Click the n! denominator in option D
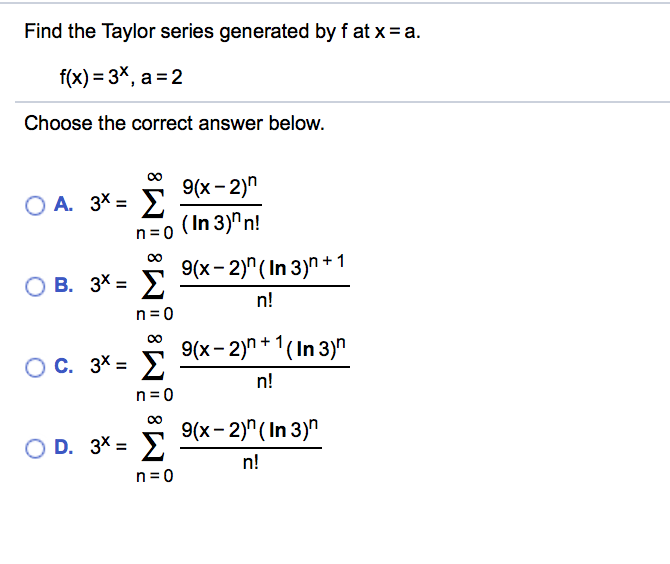Screen dimensions: 670x564 tap(251, 462)
